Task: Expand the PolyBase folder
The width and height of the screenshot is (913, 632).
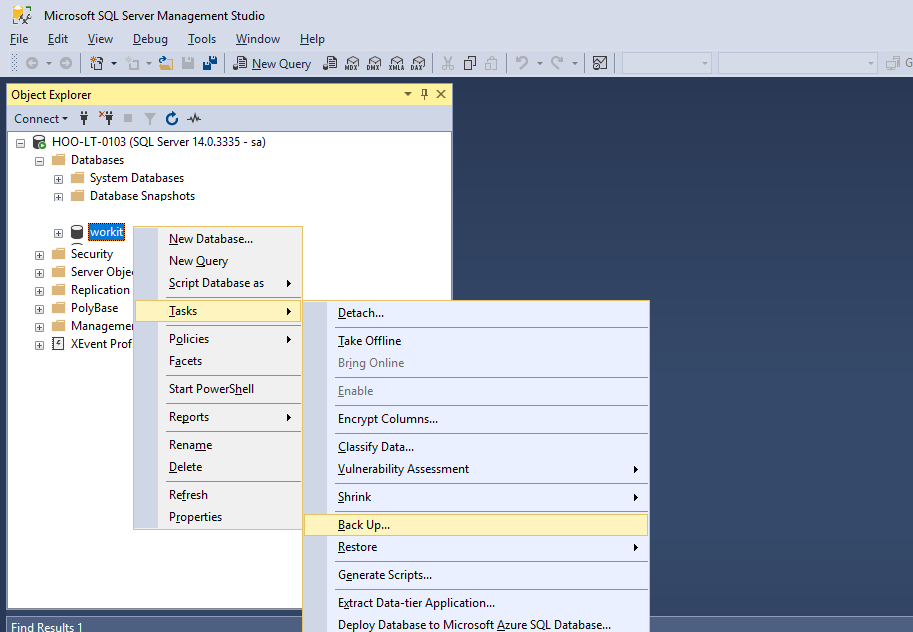Action: (40, 309)
